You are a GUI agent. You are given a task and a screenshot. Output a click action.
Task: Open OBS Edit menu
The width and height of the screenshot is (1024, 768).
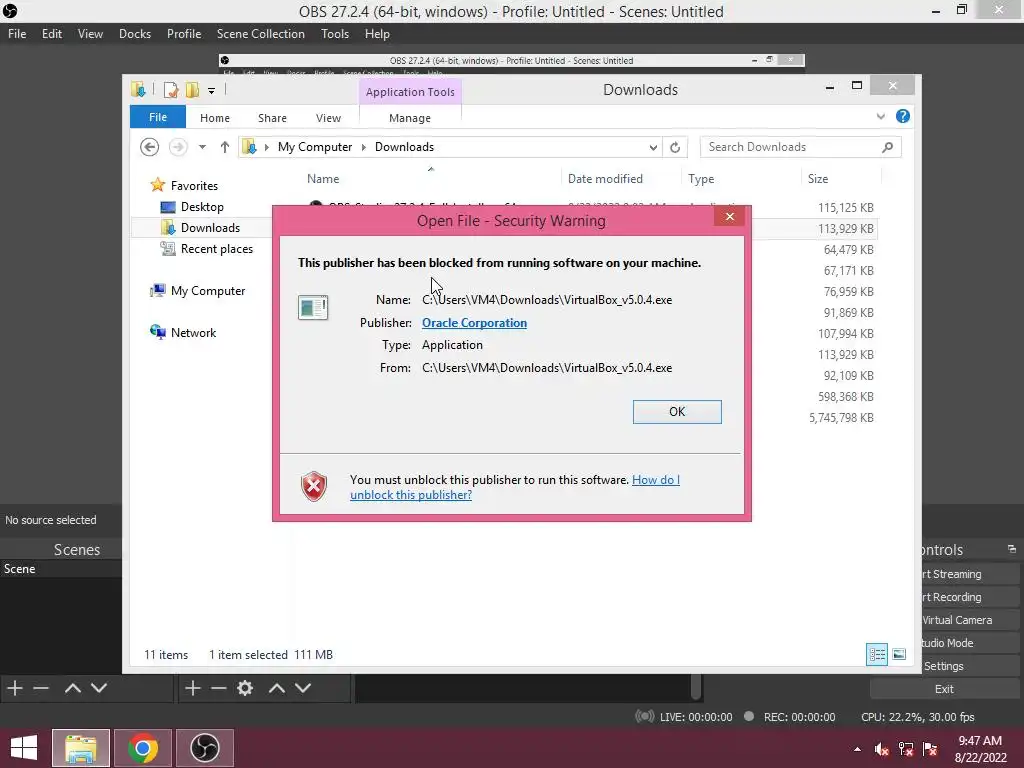(x=52, y=34)
